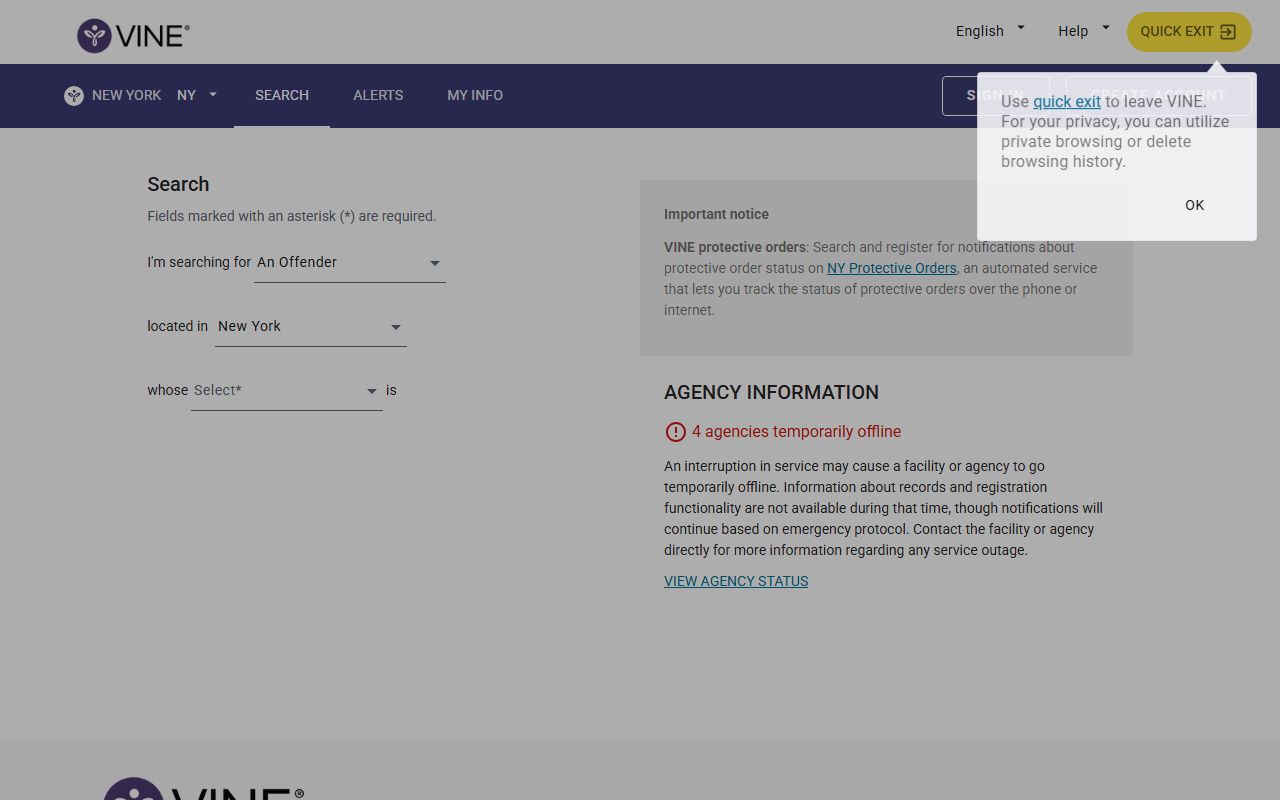
Task: Click the Create Account button
Action: pyautogui.click(x=1158, y=96)
